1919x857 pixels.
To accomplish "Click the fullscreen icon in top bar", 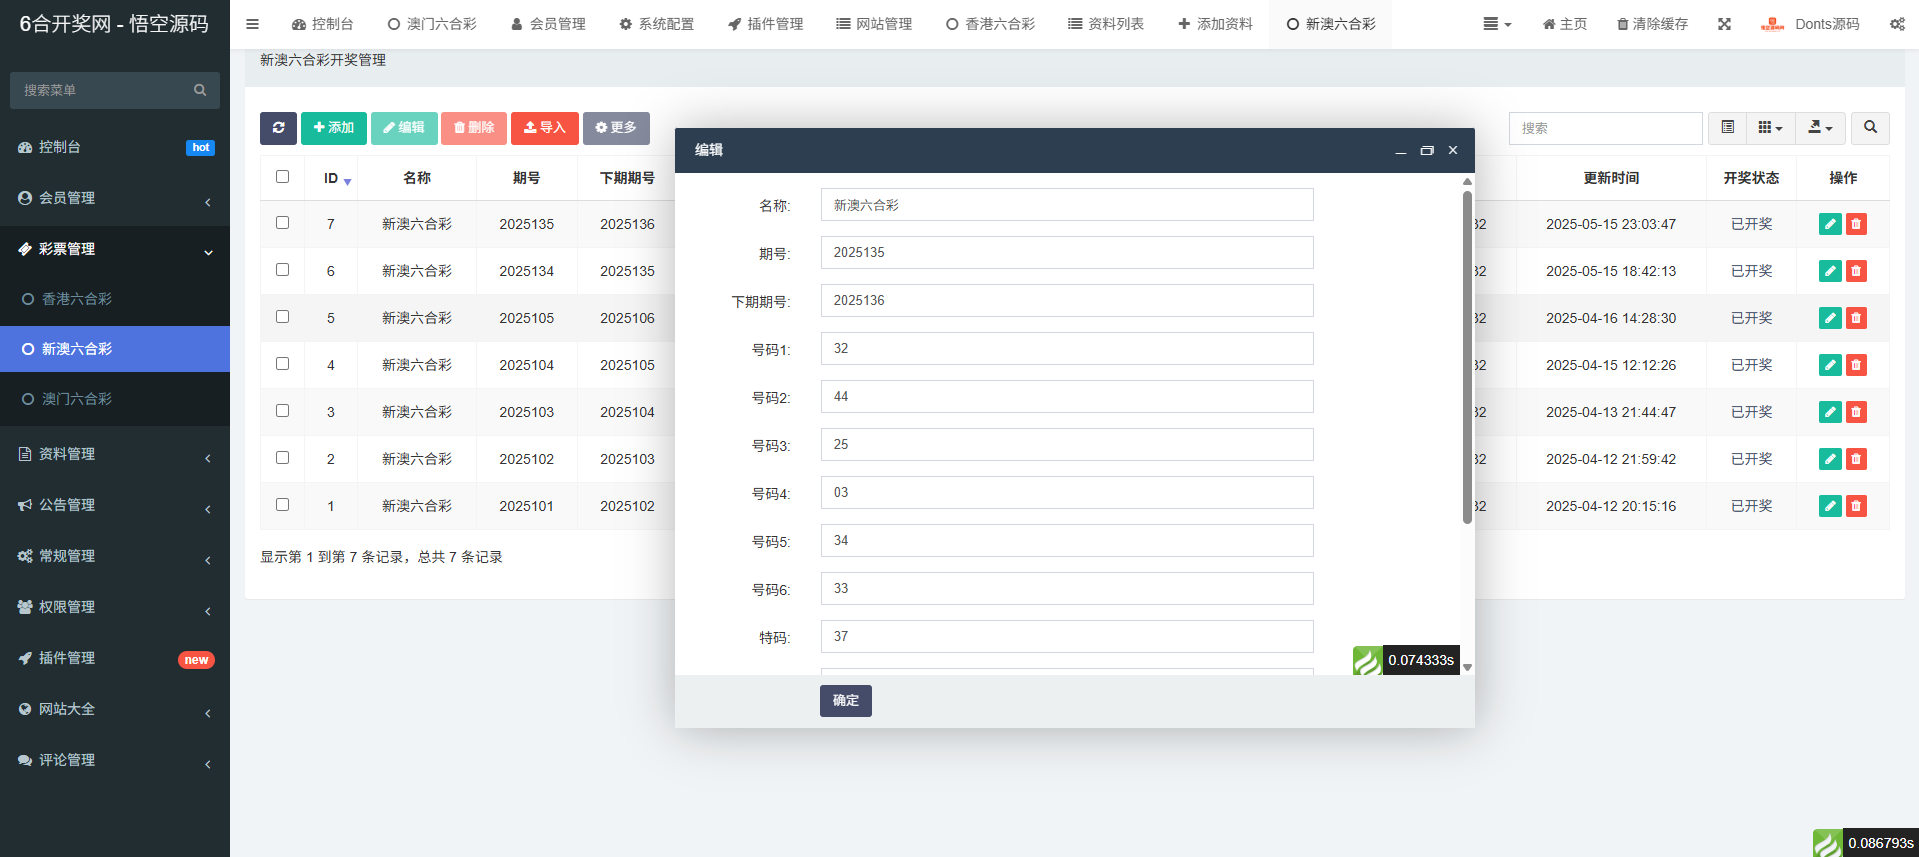I will (x=1724, y=24).
